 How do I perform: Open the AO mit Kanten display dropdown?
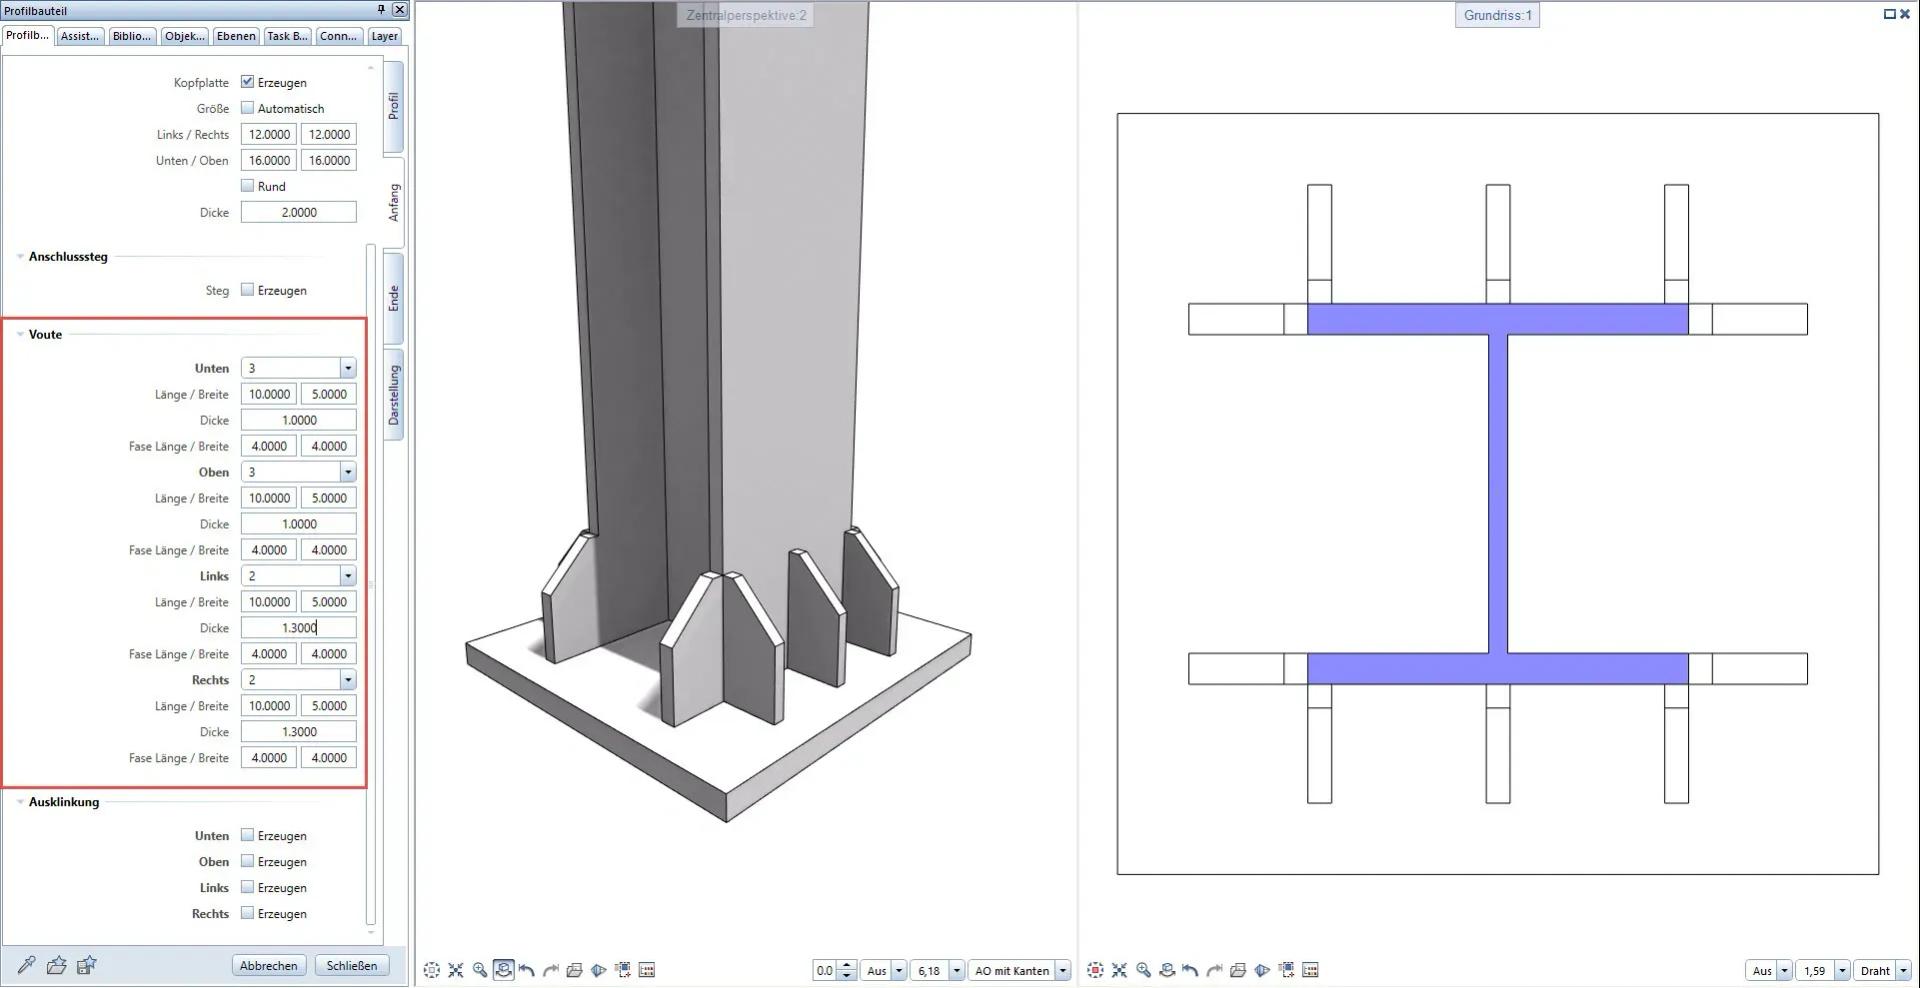(x=1062, y=970)
